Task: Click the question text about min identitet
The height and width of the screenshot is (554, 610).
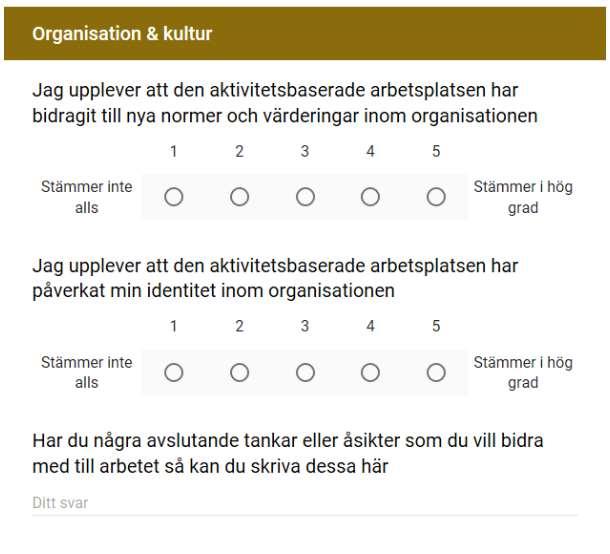Action: pos(275,278)
